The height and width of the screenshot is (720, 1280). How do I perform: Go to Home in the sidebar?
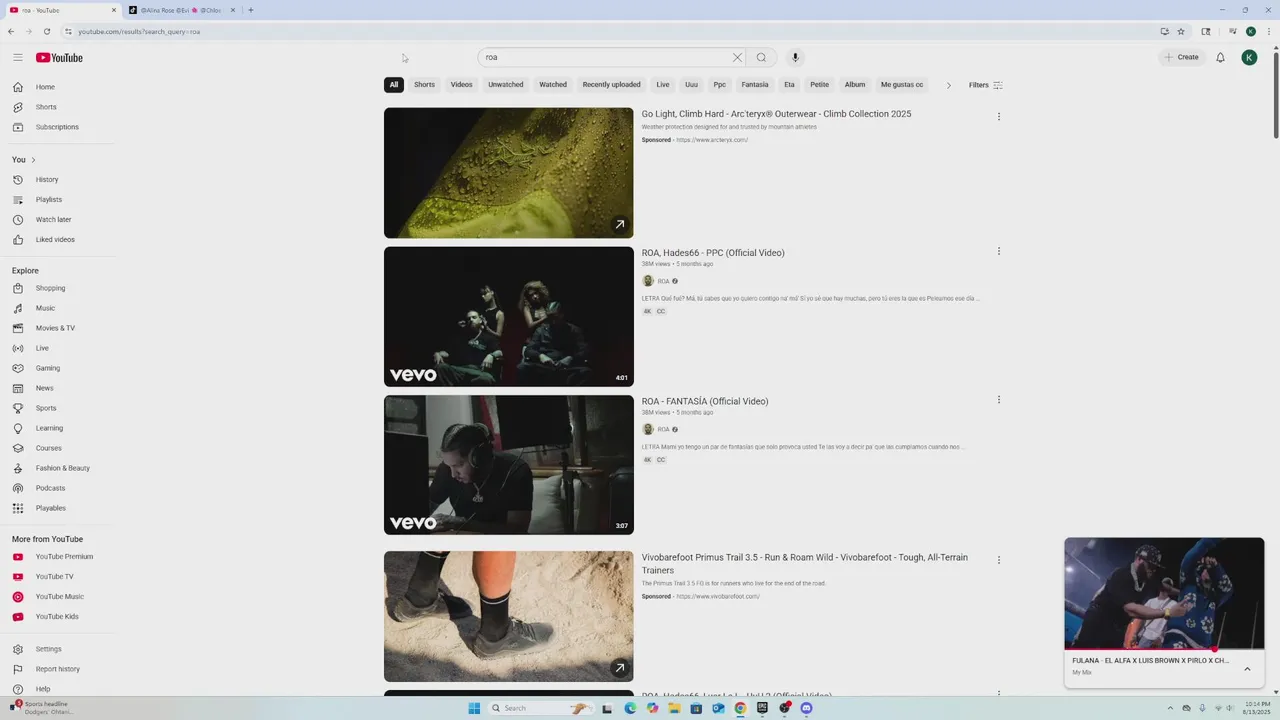coord(60,87)
